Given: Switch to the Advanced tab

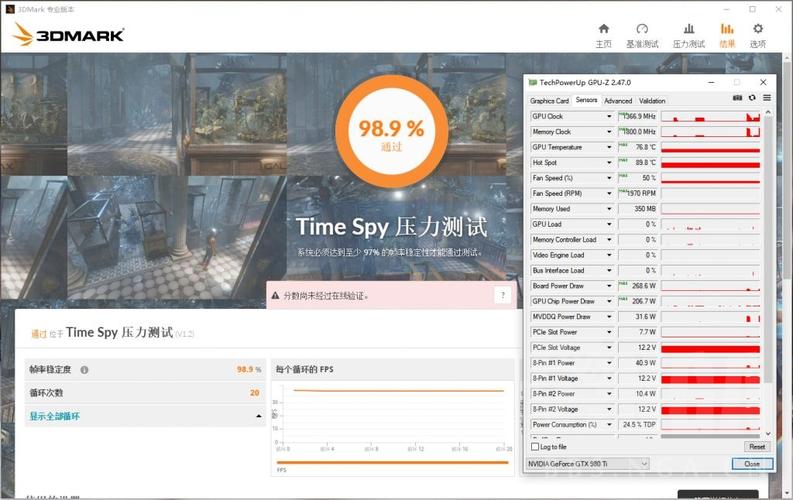Looking at the screenshot, I should [618, 101].
